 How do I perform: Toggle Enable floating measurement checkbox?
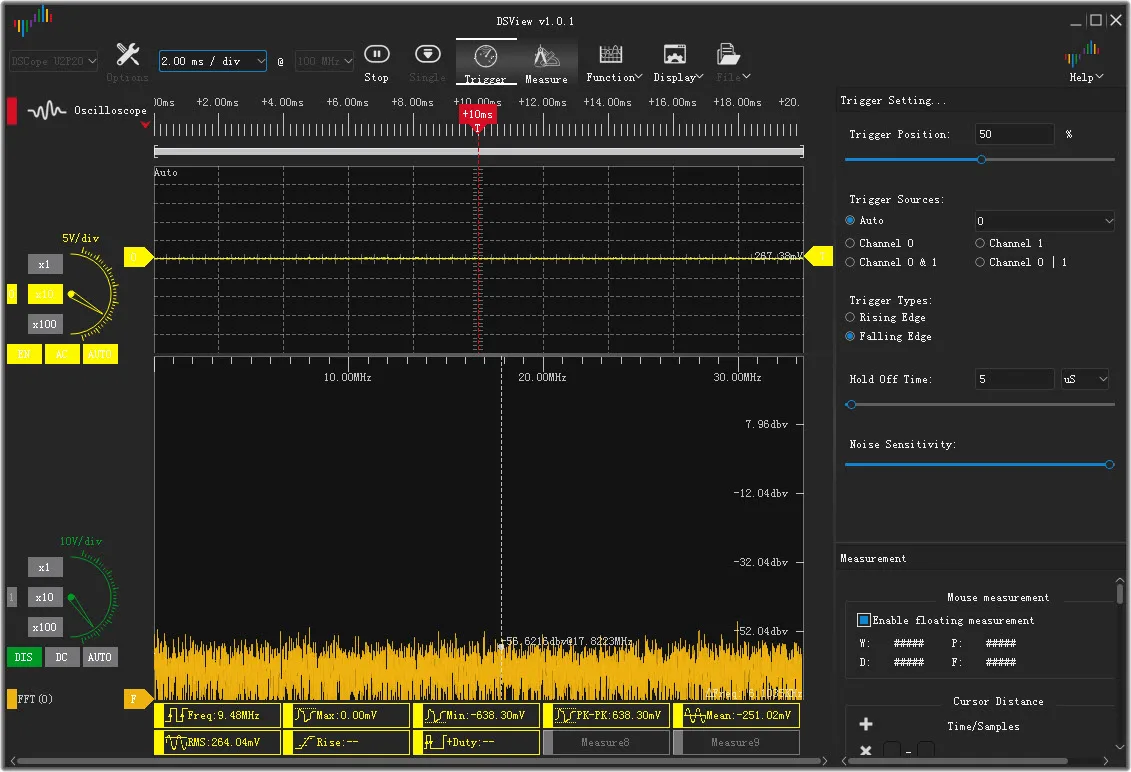pos(864,620)
